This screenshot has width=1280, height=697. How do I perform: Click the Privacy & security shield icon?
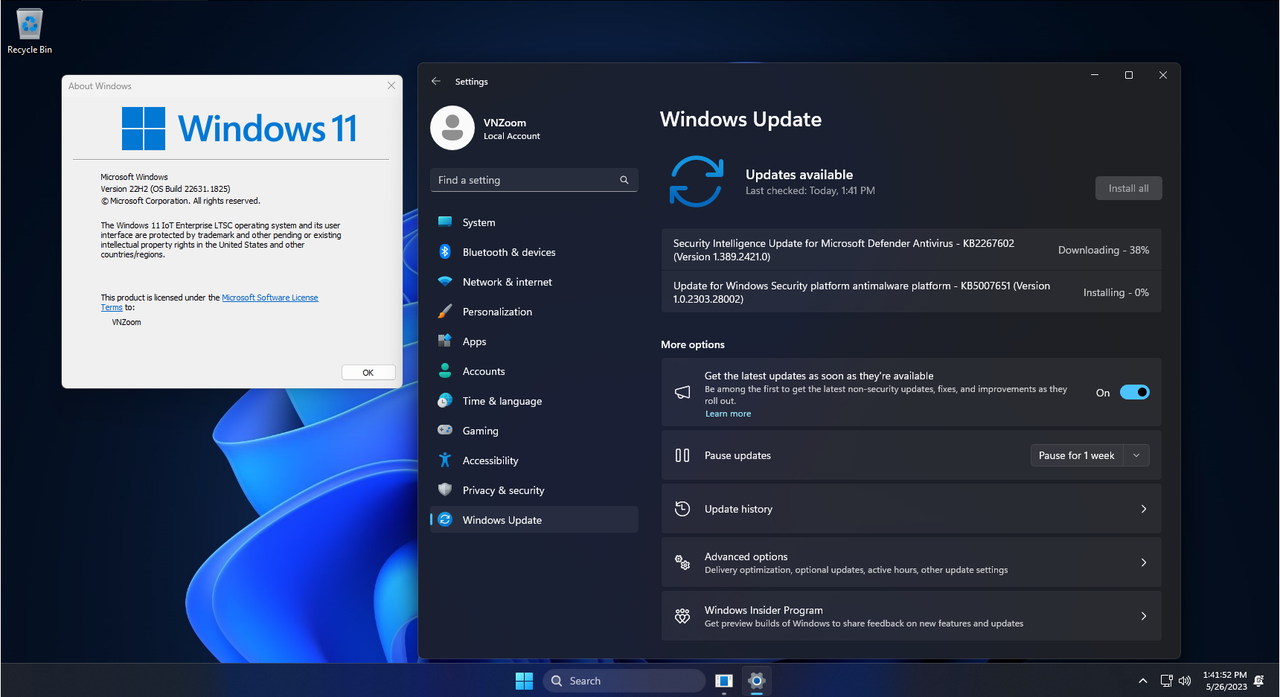tap(445, 490)
